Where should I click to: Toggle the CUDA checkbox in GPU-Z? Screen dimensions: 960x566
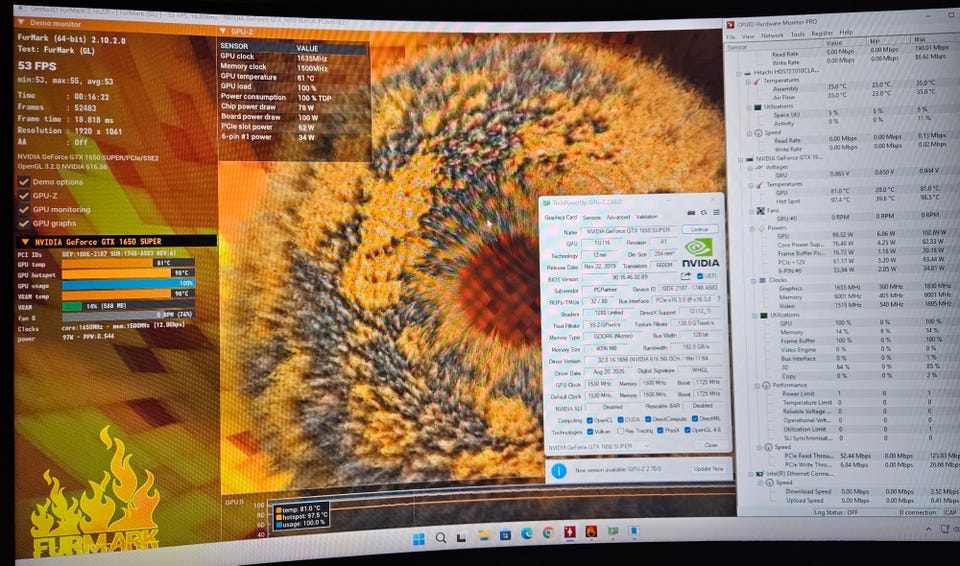pyautogui.click(x=620, y=420)
